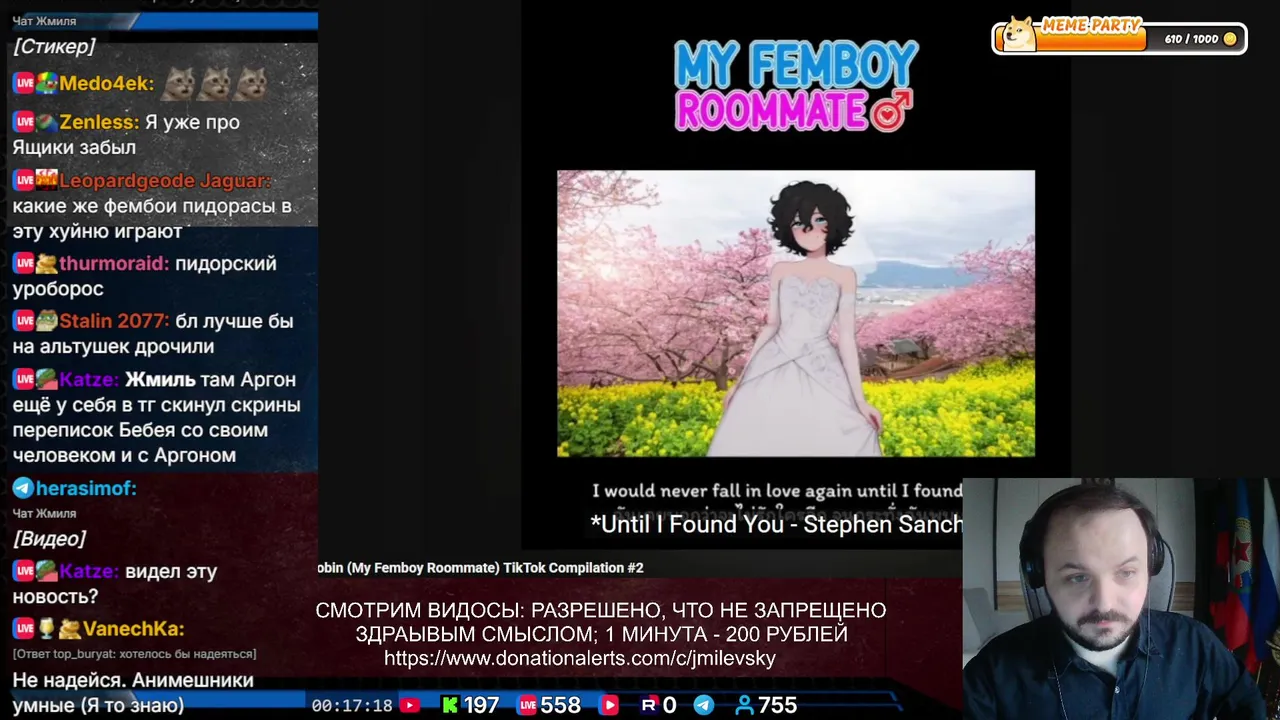Click the male symbol in the Femboy Roommate logo
This screenshot has width=1280, height=720.
891,110
